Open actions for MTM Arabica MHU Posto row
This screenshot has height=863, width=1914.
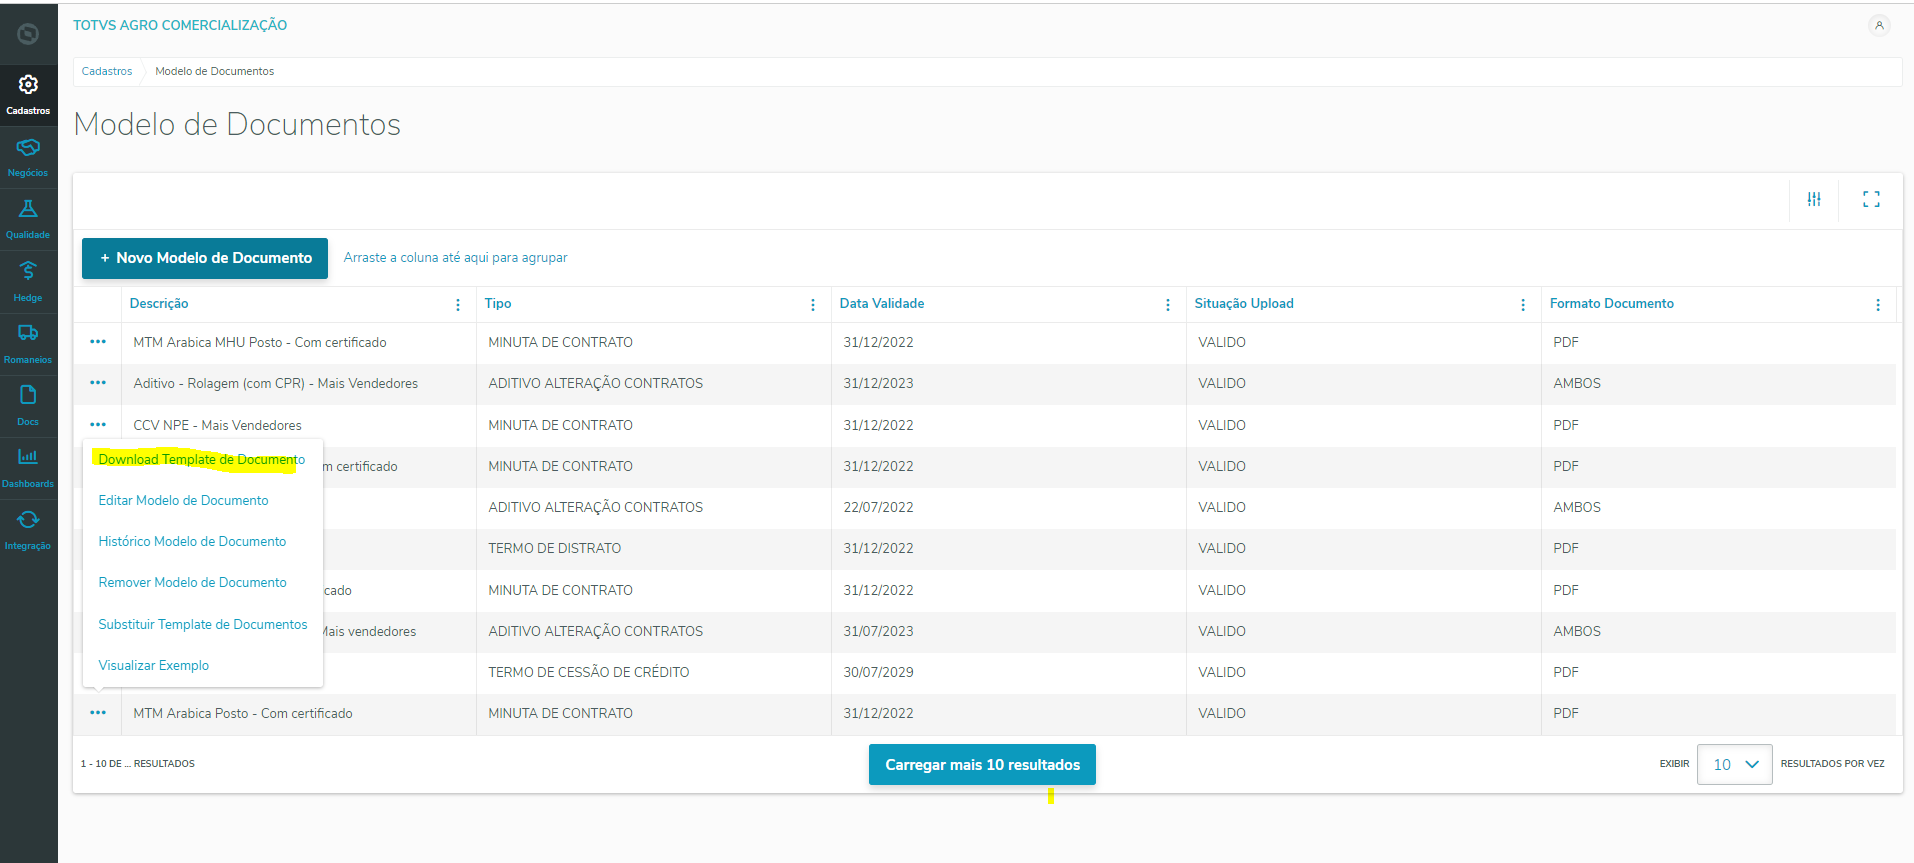[x=98, y=342]
